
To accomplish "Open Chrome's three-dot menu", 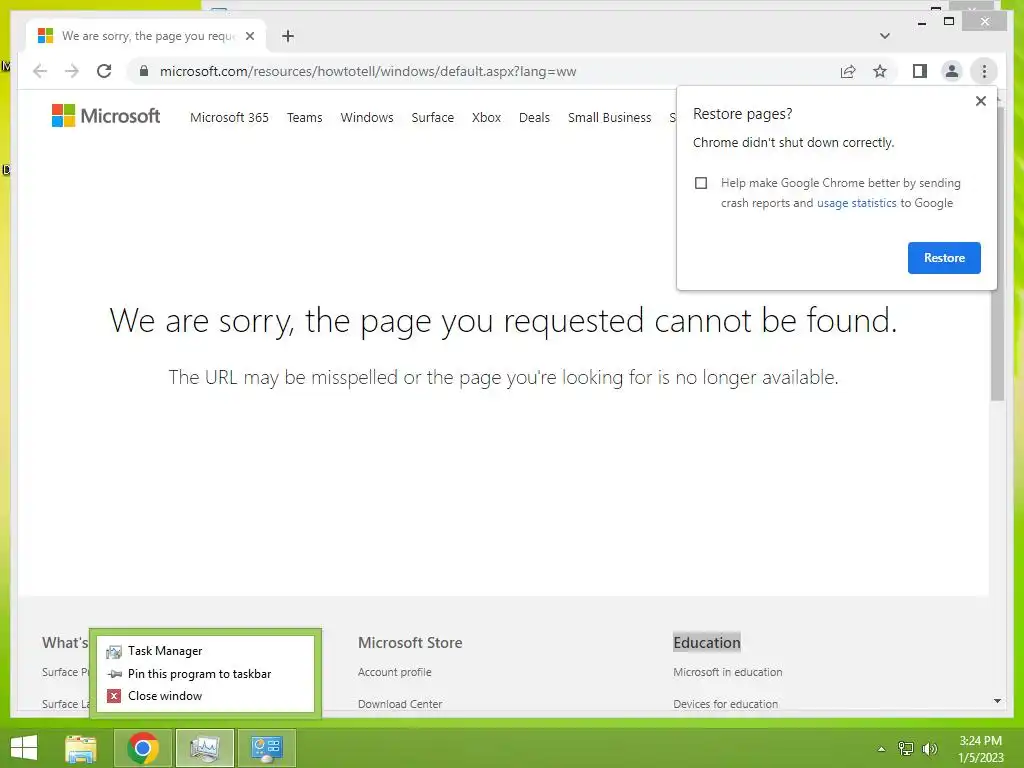I will (984, 71).
